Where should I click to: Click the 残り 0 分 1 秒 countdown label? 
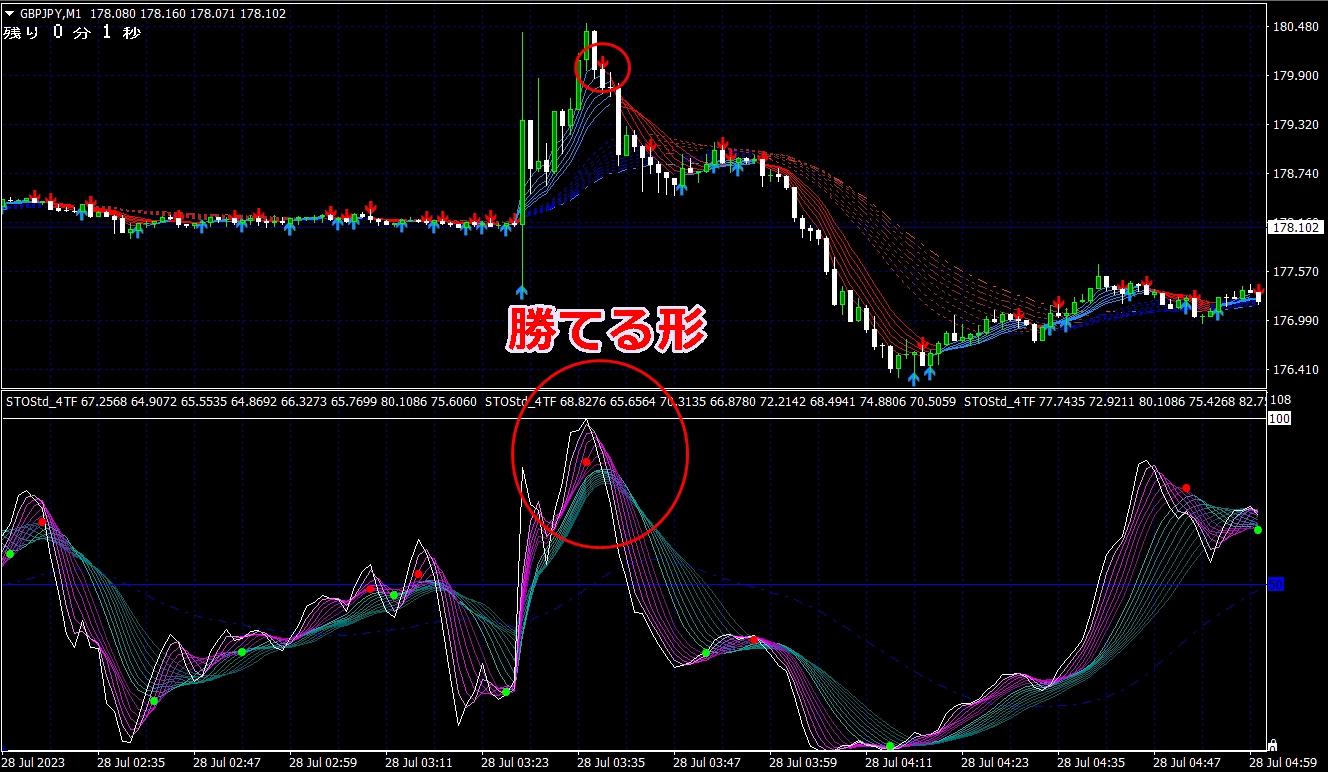(72, 33)
